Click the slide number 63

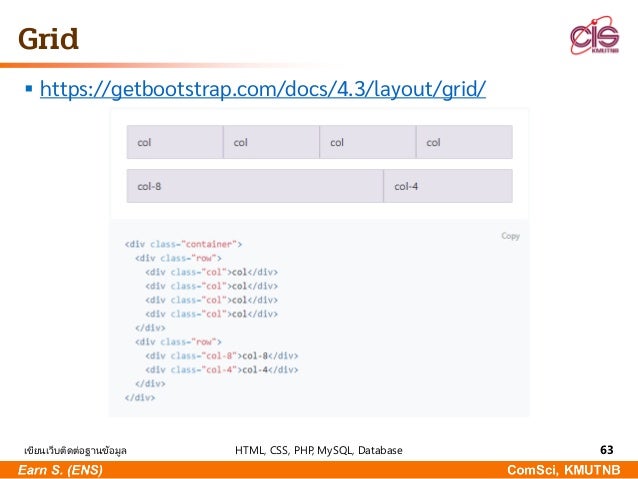coord(606,450)
